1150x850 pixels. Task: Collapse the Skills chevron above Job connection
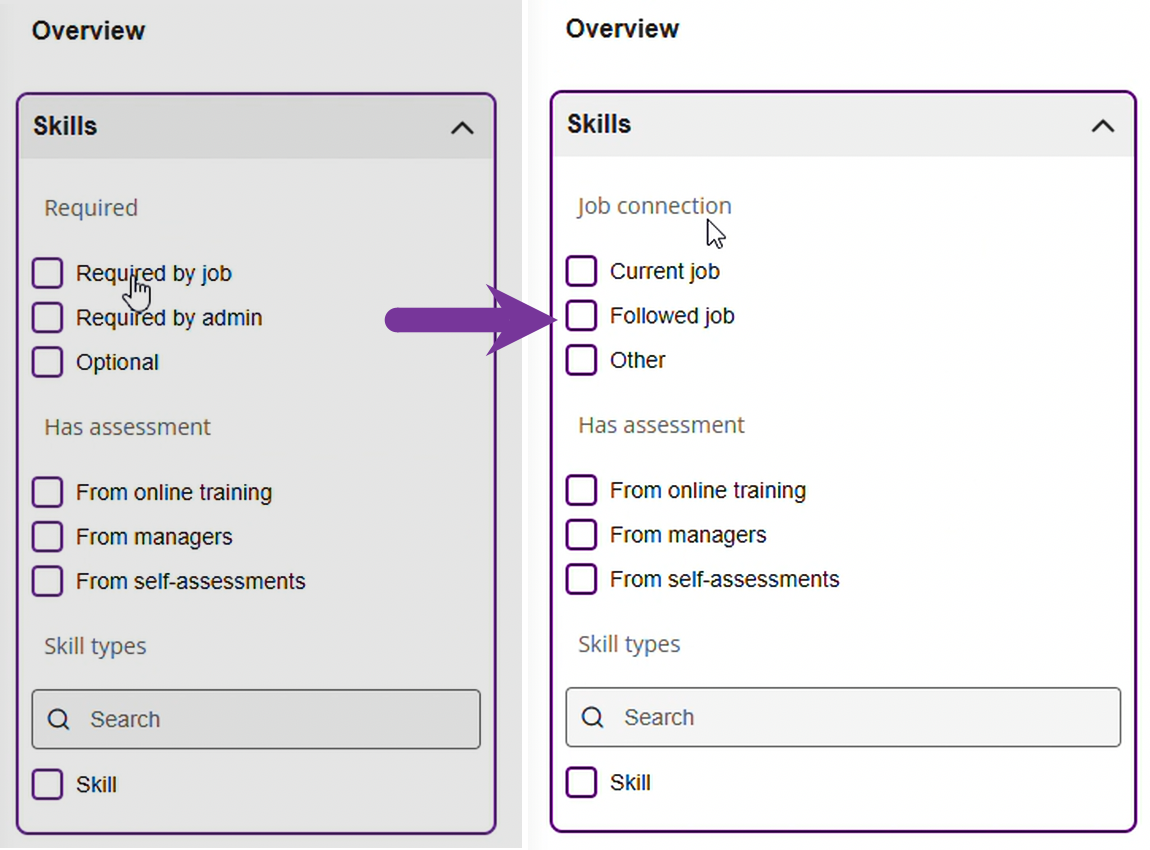pyautogui.click(x=1102, y=126)
